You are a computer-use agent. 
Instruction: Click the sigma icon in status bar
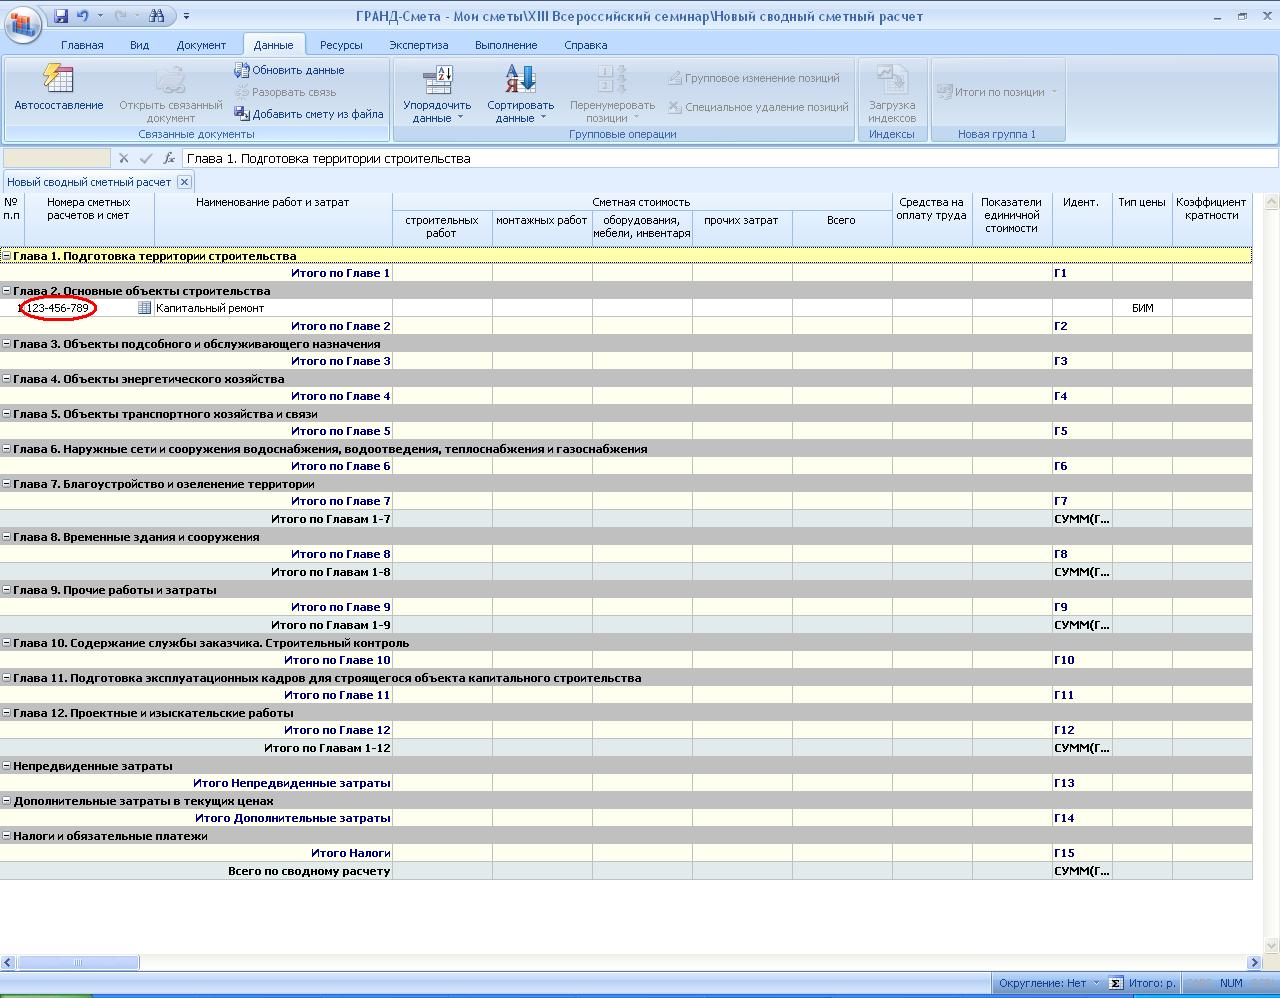click(1116, 983)
